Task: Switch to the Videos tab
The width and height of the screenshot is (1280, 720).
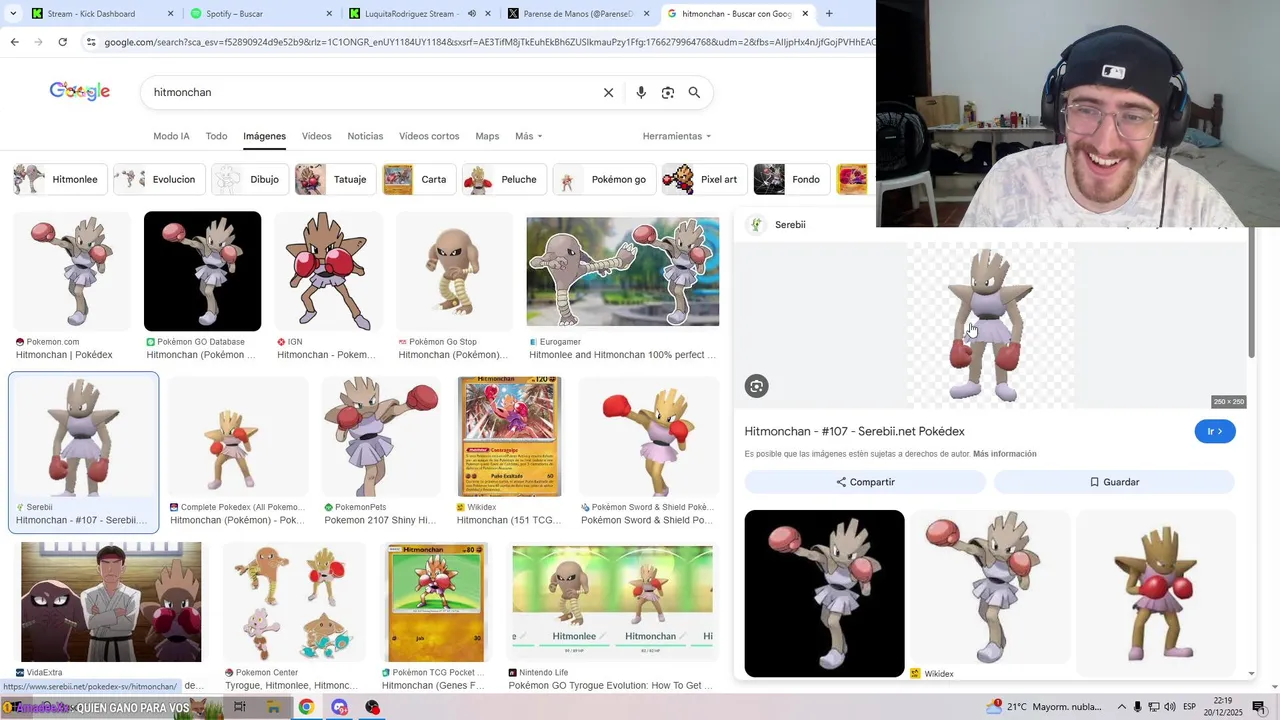Action: pyautogui.click(x=316, y=136)
